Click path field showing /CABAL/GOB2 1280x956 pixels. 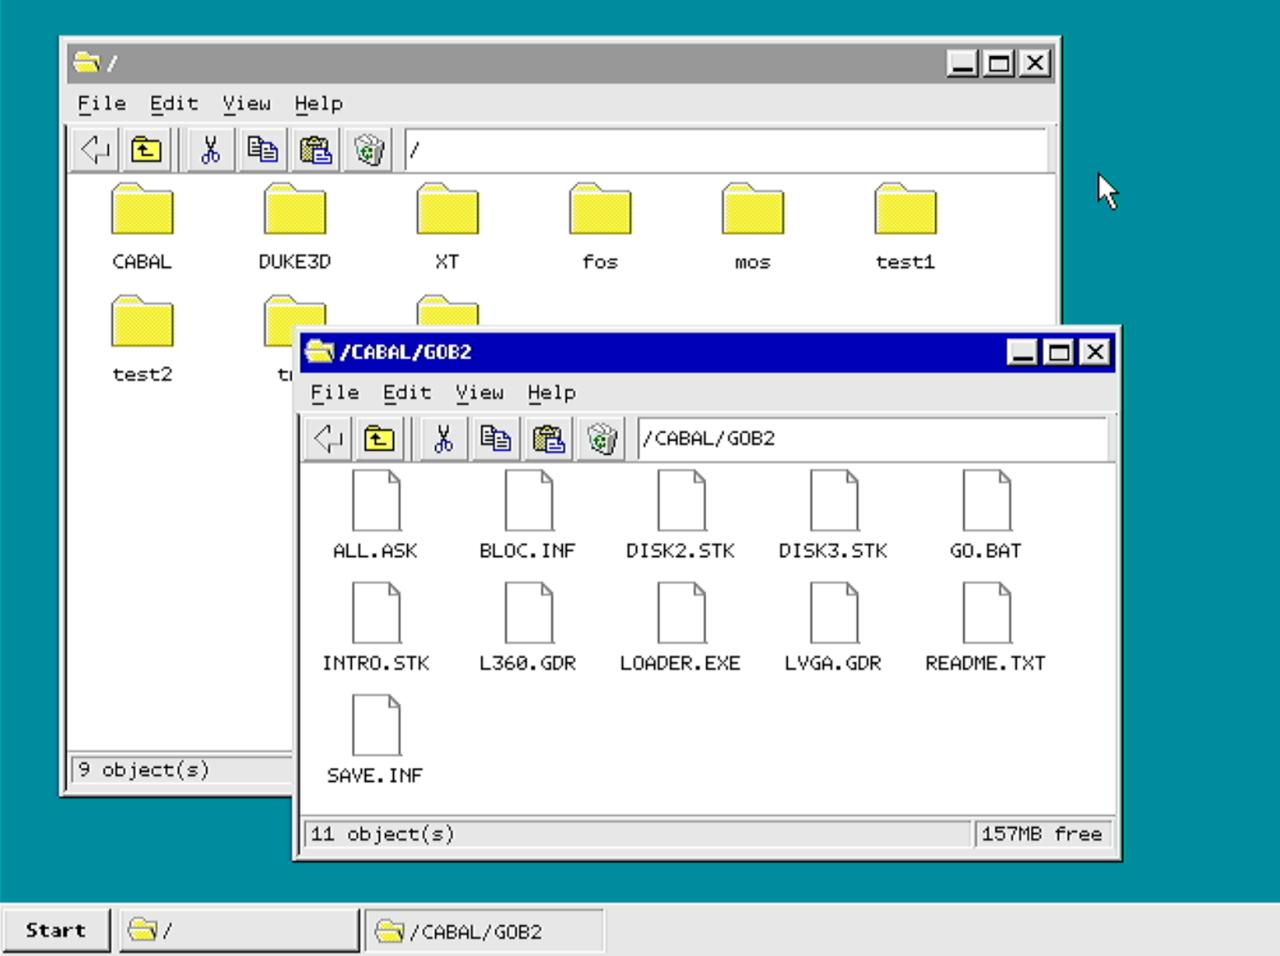coord(873,438)
